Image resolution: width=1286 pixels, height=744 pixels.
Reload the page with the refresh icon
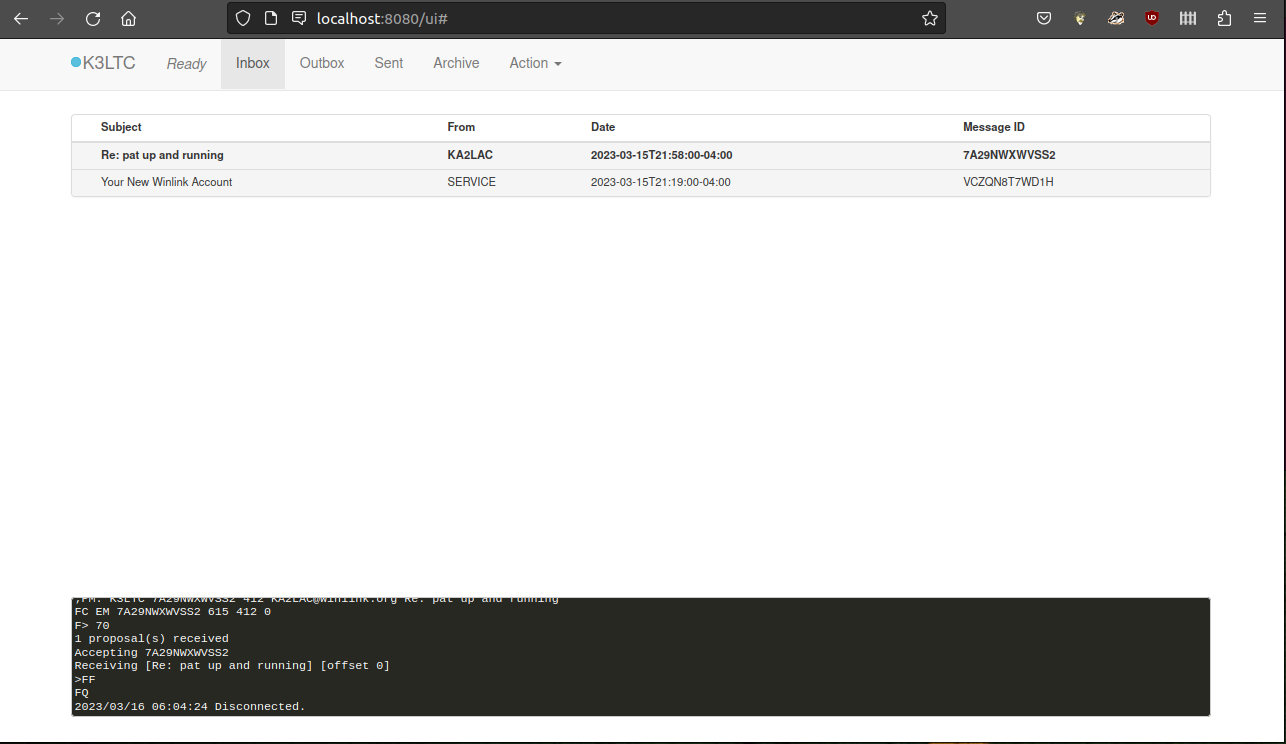pyautogui.click(x=93, y=18)
